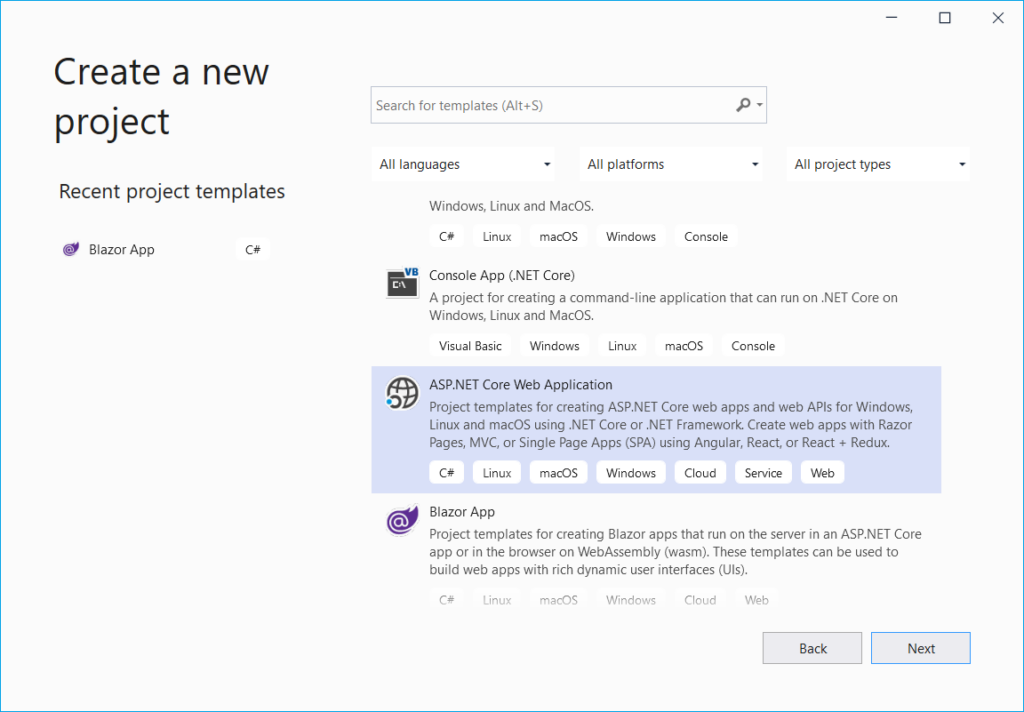Click macOS tag in topmost partial template row
Image resolution: width=1024 pixels, height=712 pixels.
pyautogui.click(x=558, y=236)
